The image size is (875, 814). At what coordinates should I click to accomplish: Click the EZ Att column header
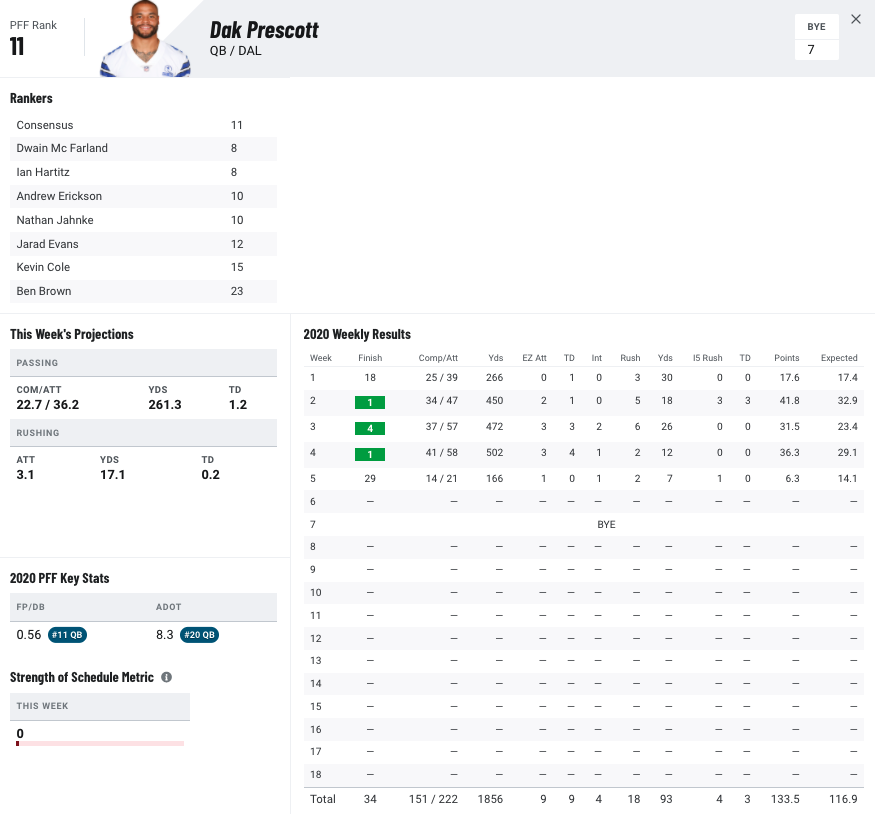click(534, 358)
